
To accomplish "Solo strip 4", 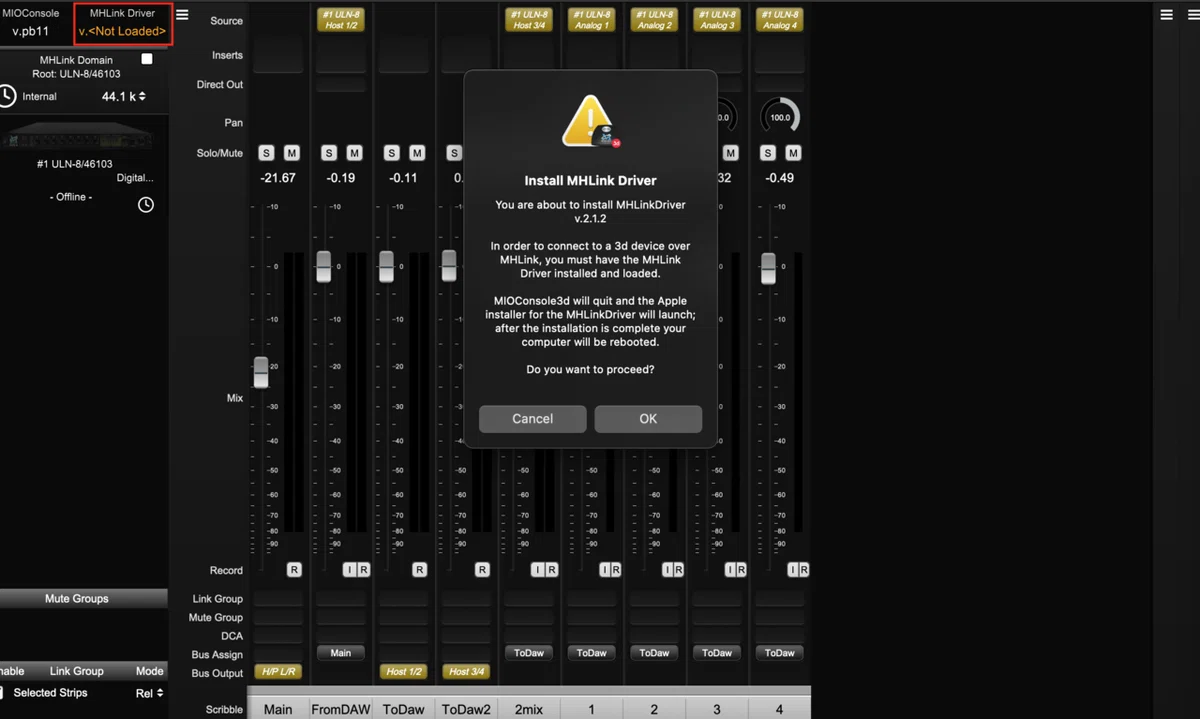I will click(768, 153).
